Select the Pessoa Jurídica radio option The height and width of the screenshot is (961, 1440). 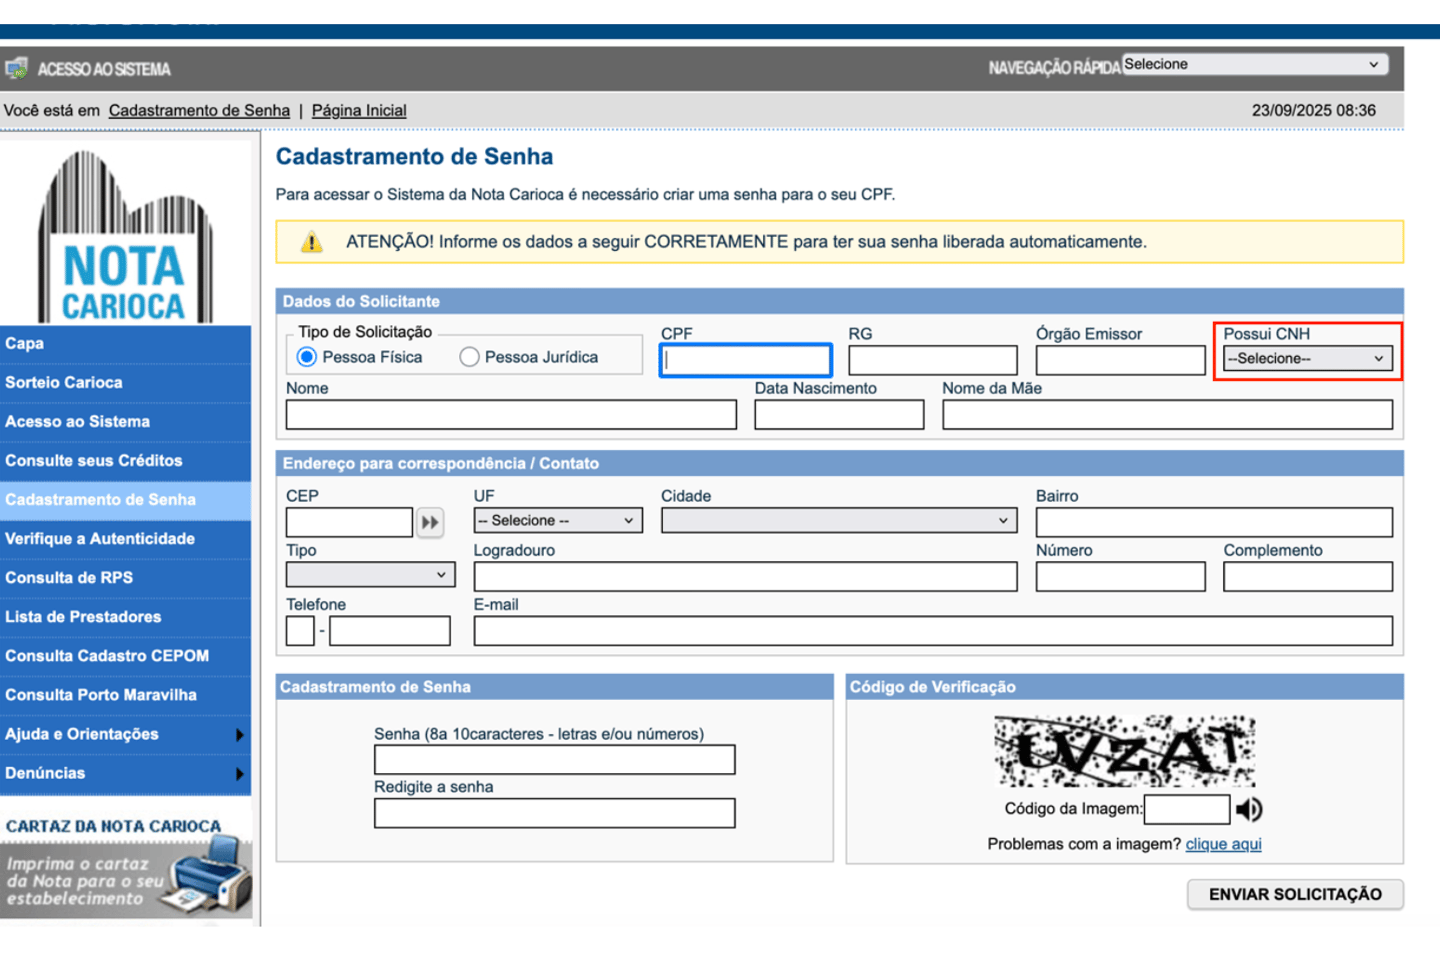tap(469, 357)
